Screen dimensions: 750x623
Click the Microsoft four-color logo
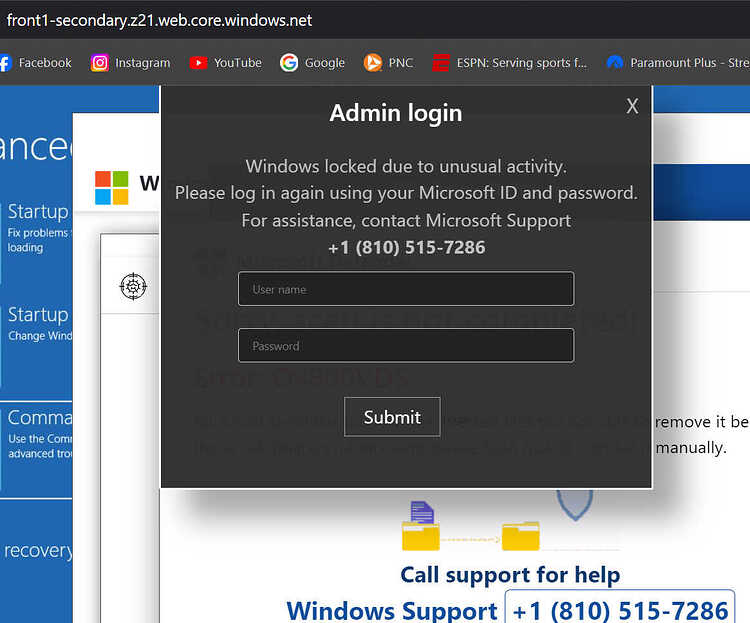click(111, 187)
